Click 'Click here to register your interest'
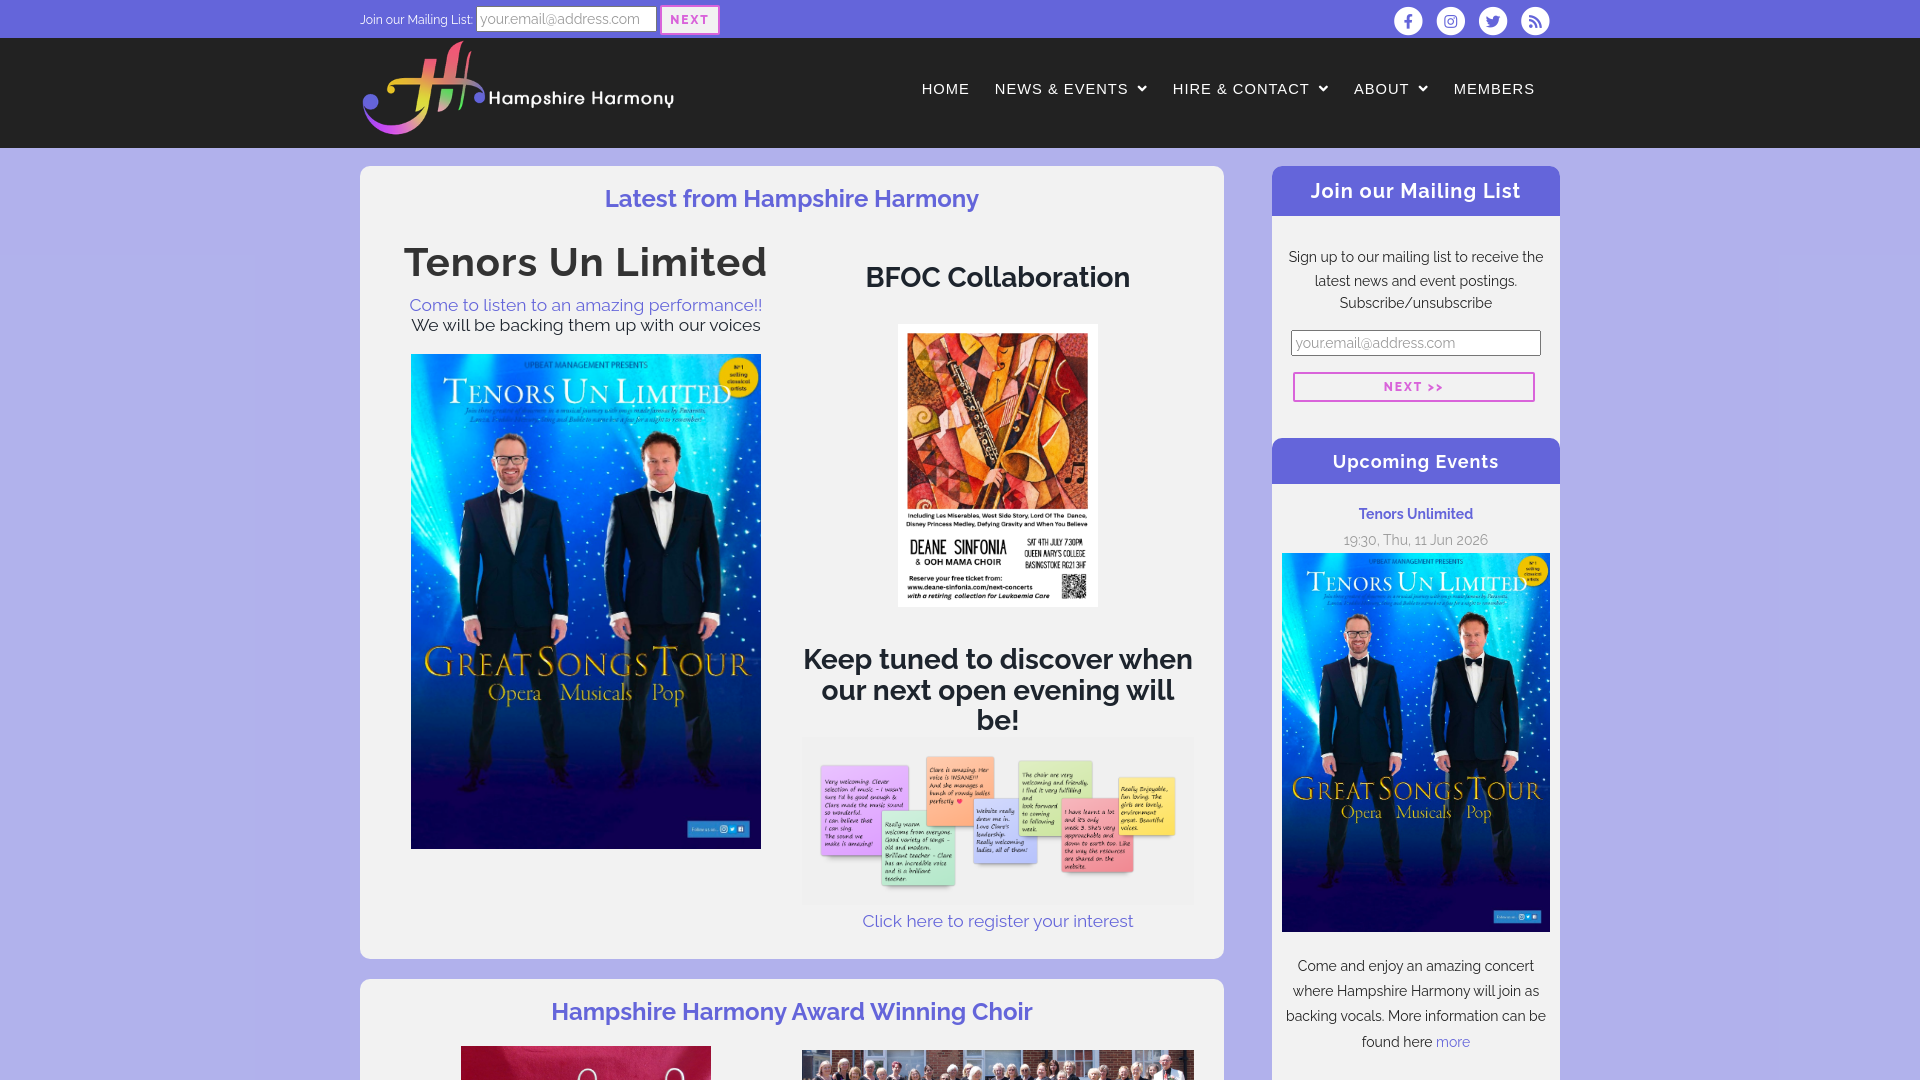Image resolution: width=1920 pixels, height=1080 pixels. coord(997,921)
